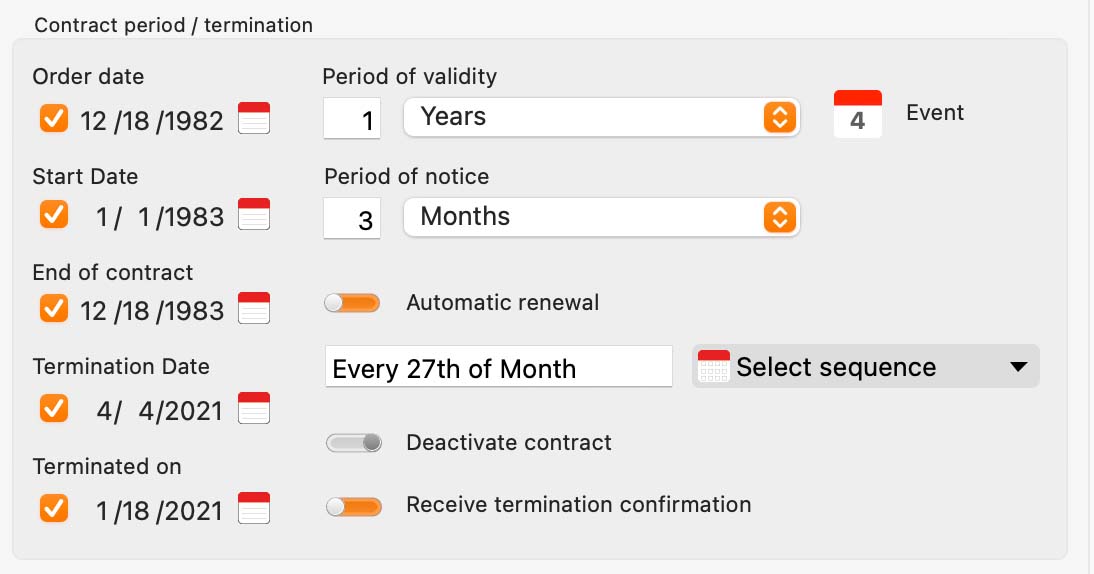Toggle the Termination Date checkbox
This screenshot has width=1094, height=574.
pyautogui.click(x=54, y=409)
